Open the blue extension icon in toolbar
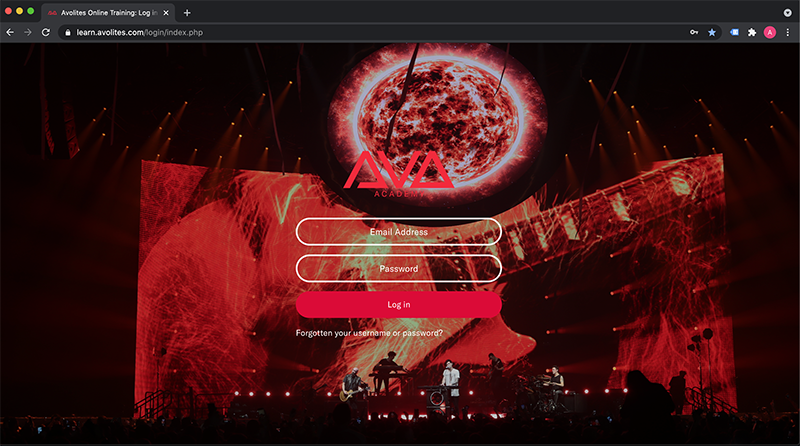Screen dimensions: 800x446 click(734, 32)
